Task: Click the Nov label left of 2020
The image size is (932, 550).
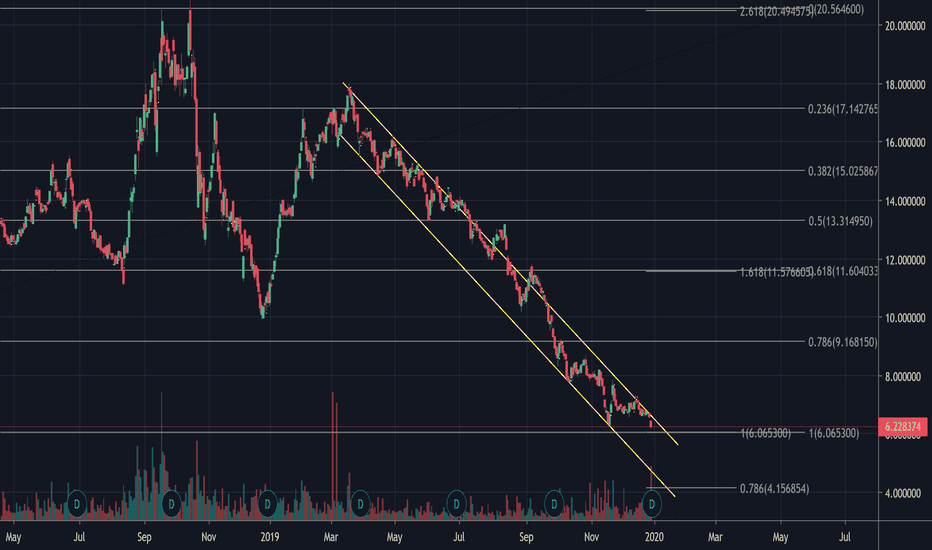Action: [x=591, y=537]
